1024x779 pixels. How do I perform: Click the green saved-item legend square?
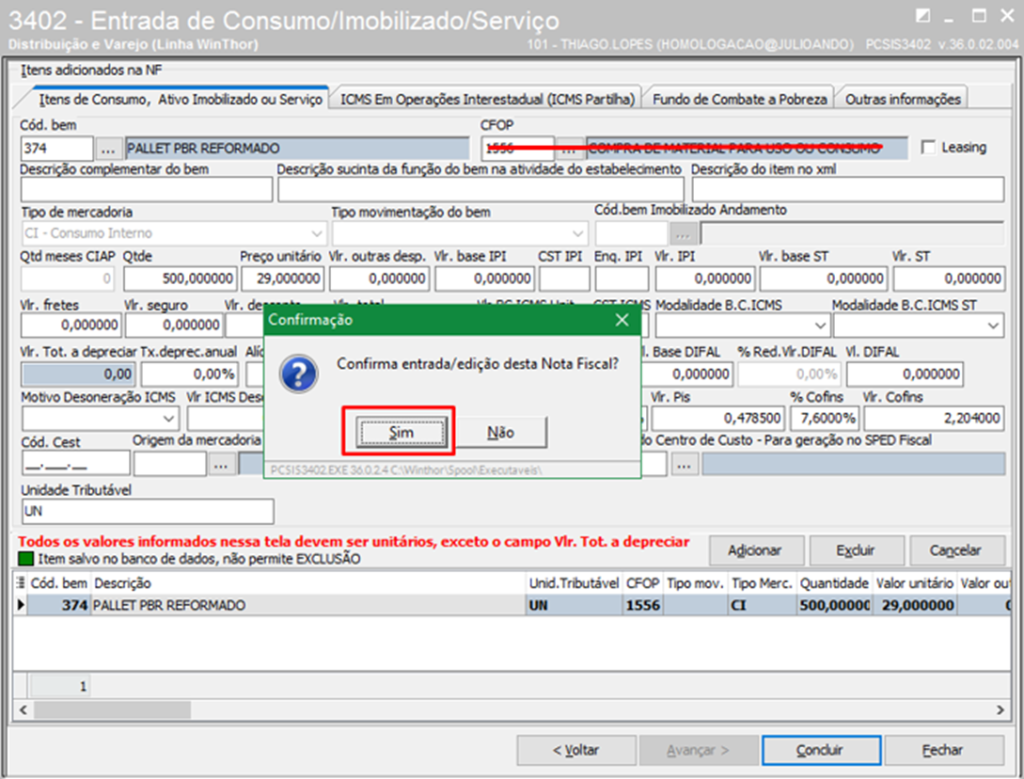[x=26, y=559]
